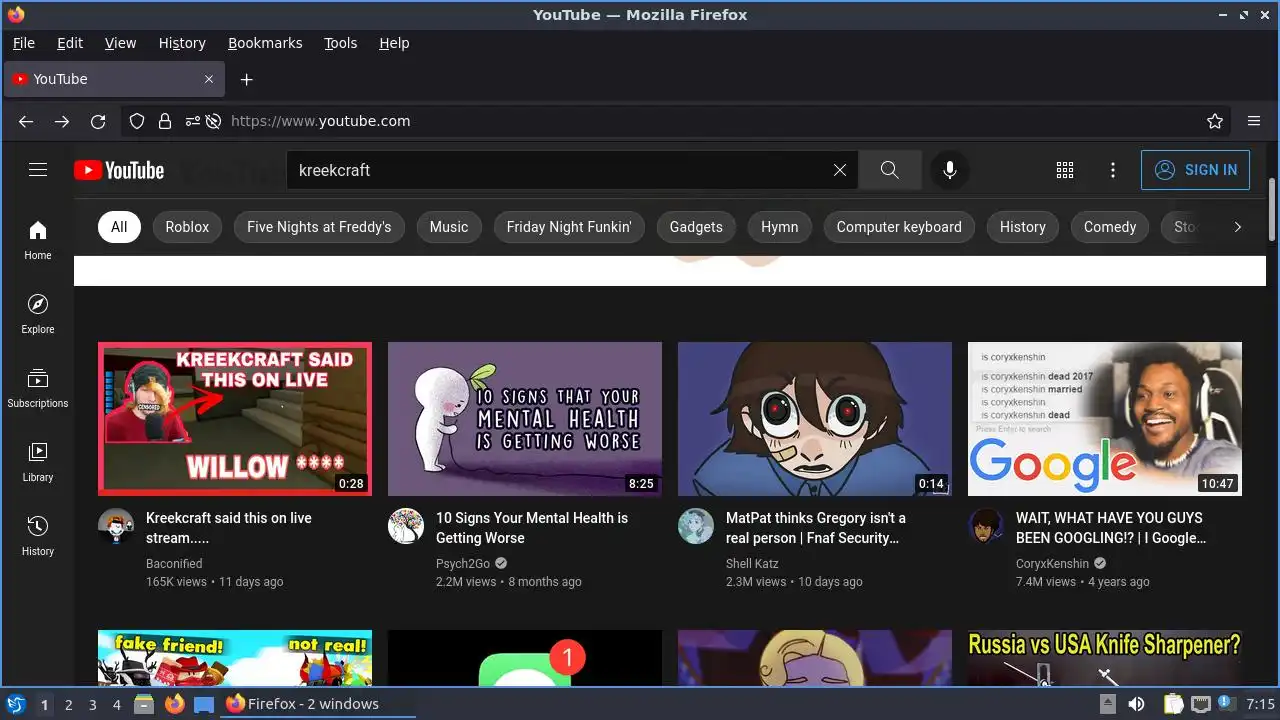Reload the current page
Viewport: 1280px width, 720px height.
tap(98, 121)
